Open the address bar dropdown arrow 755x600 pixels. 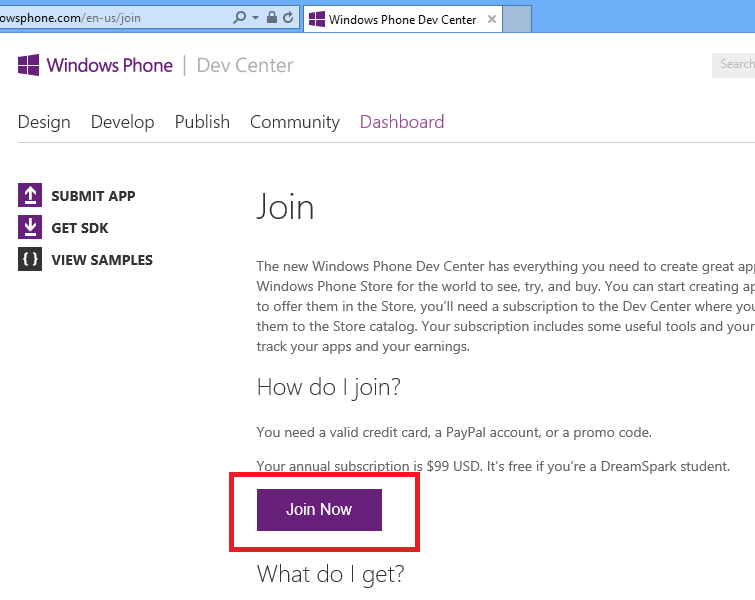pos(255,18)
